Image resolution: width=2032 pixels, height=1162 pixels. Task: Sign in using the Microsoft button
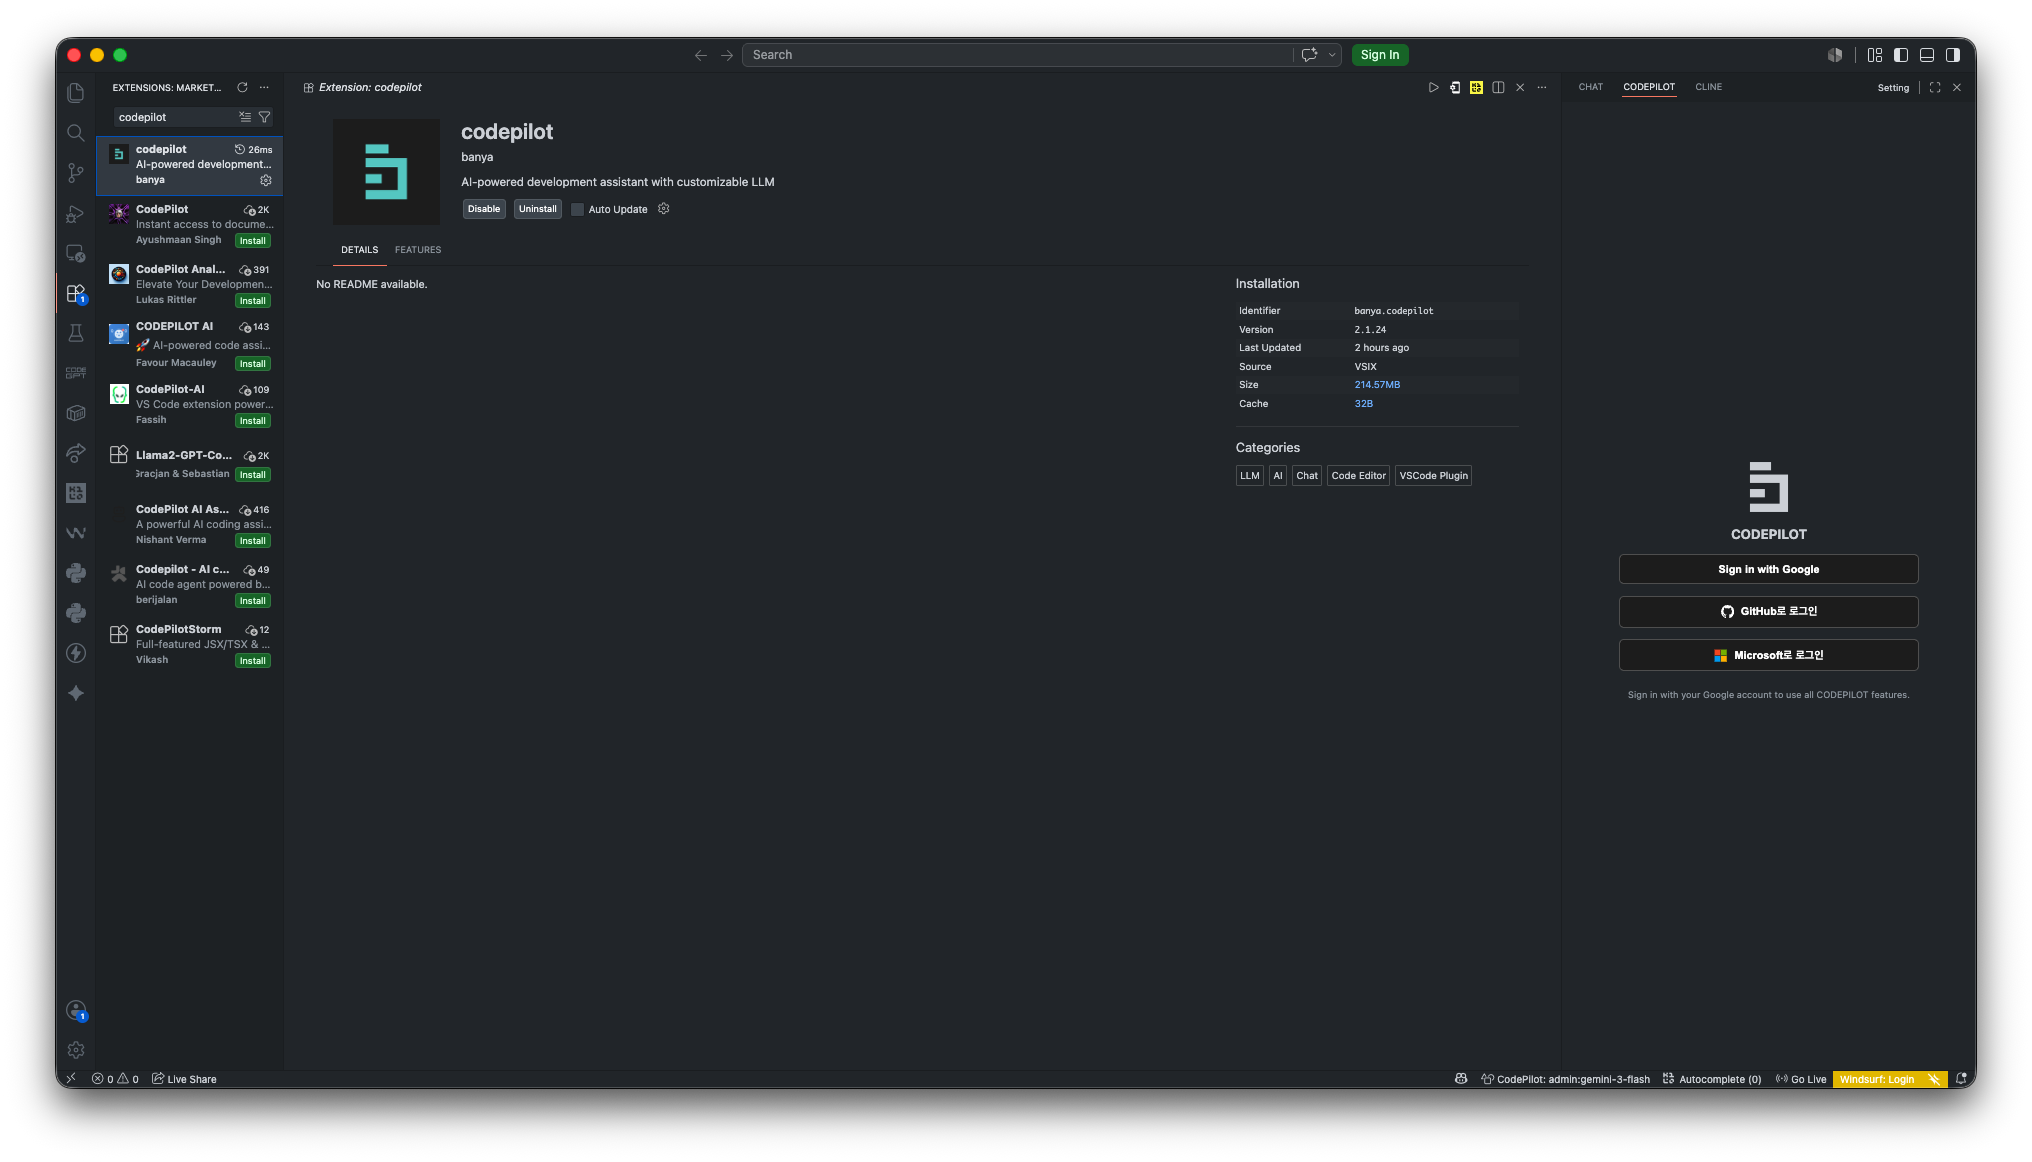pyautogui.click(x=1768, y=655)
